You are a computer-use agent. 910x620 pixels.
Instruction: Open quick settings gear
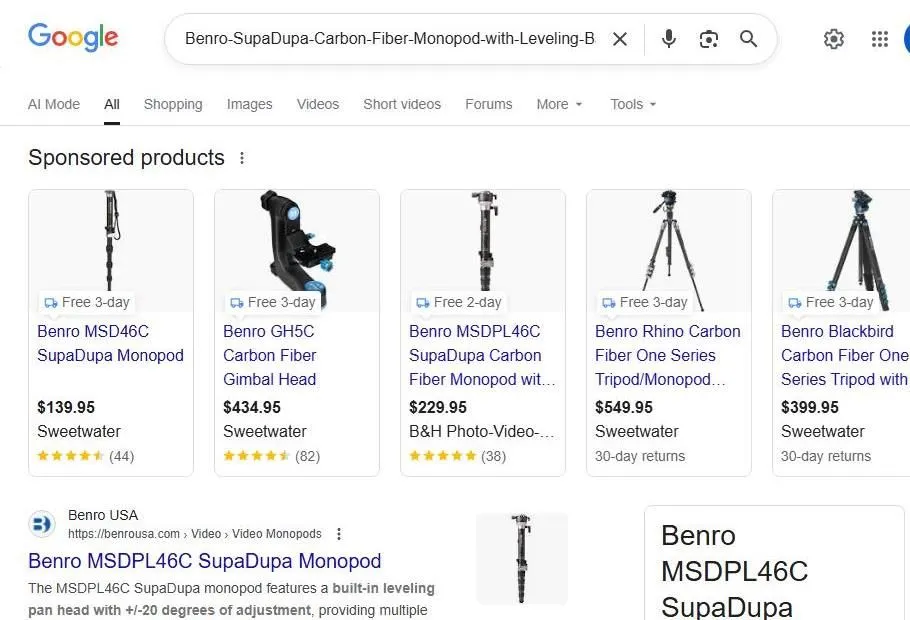[x=834, y=39]
